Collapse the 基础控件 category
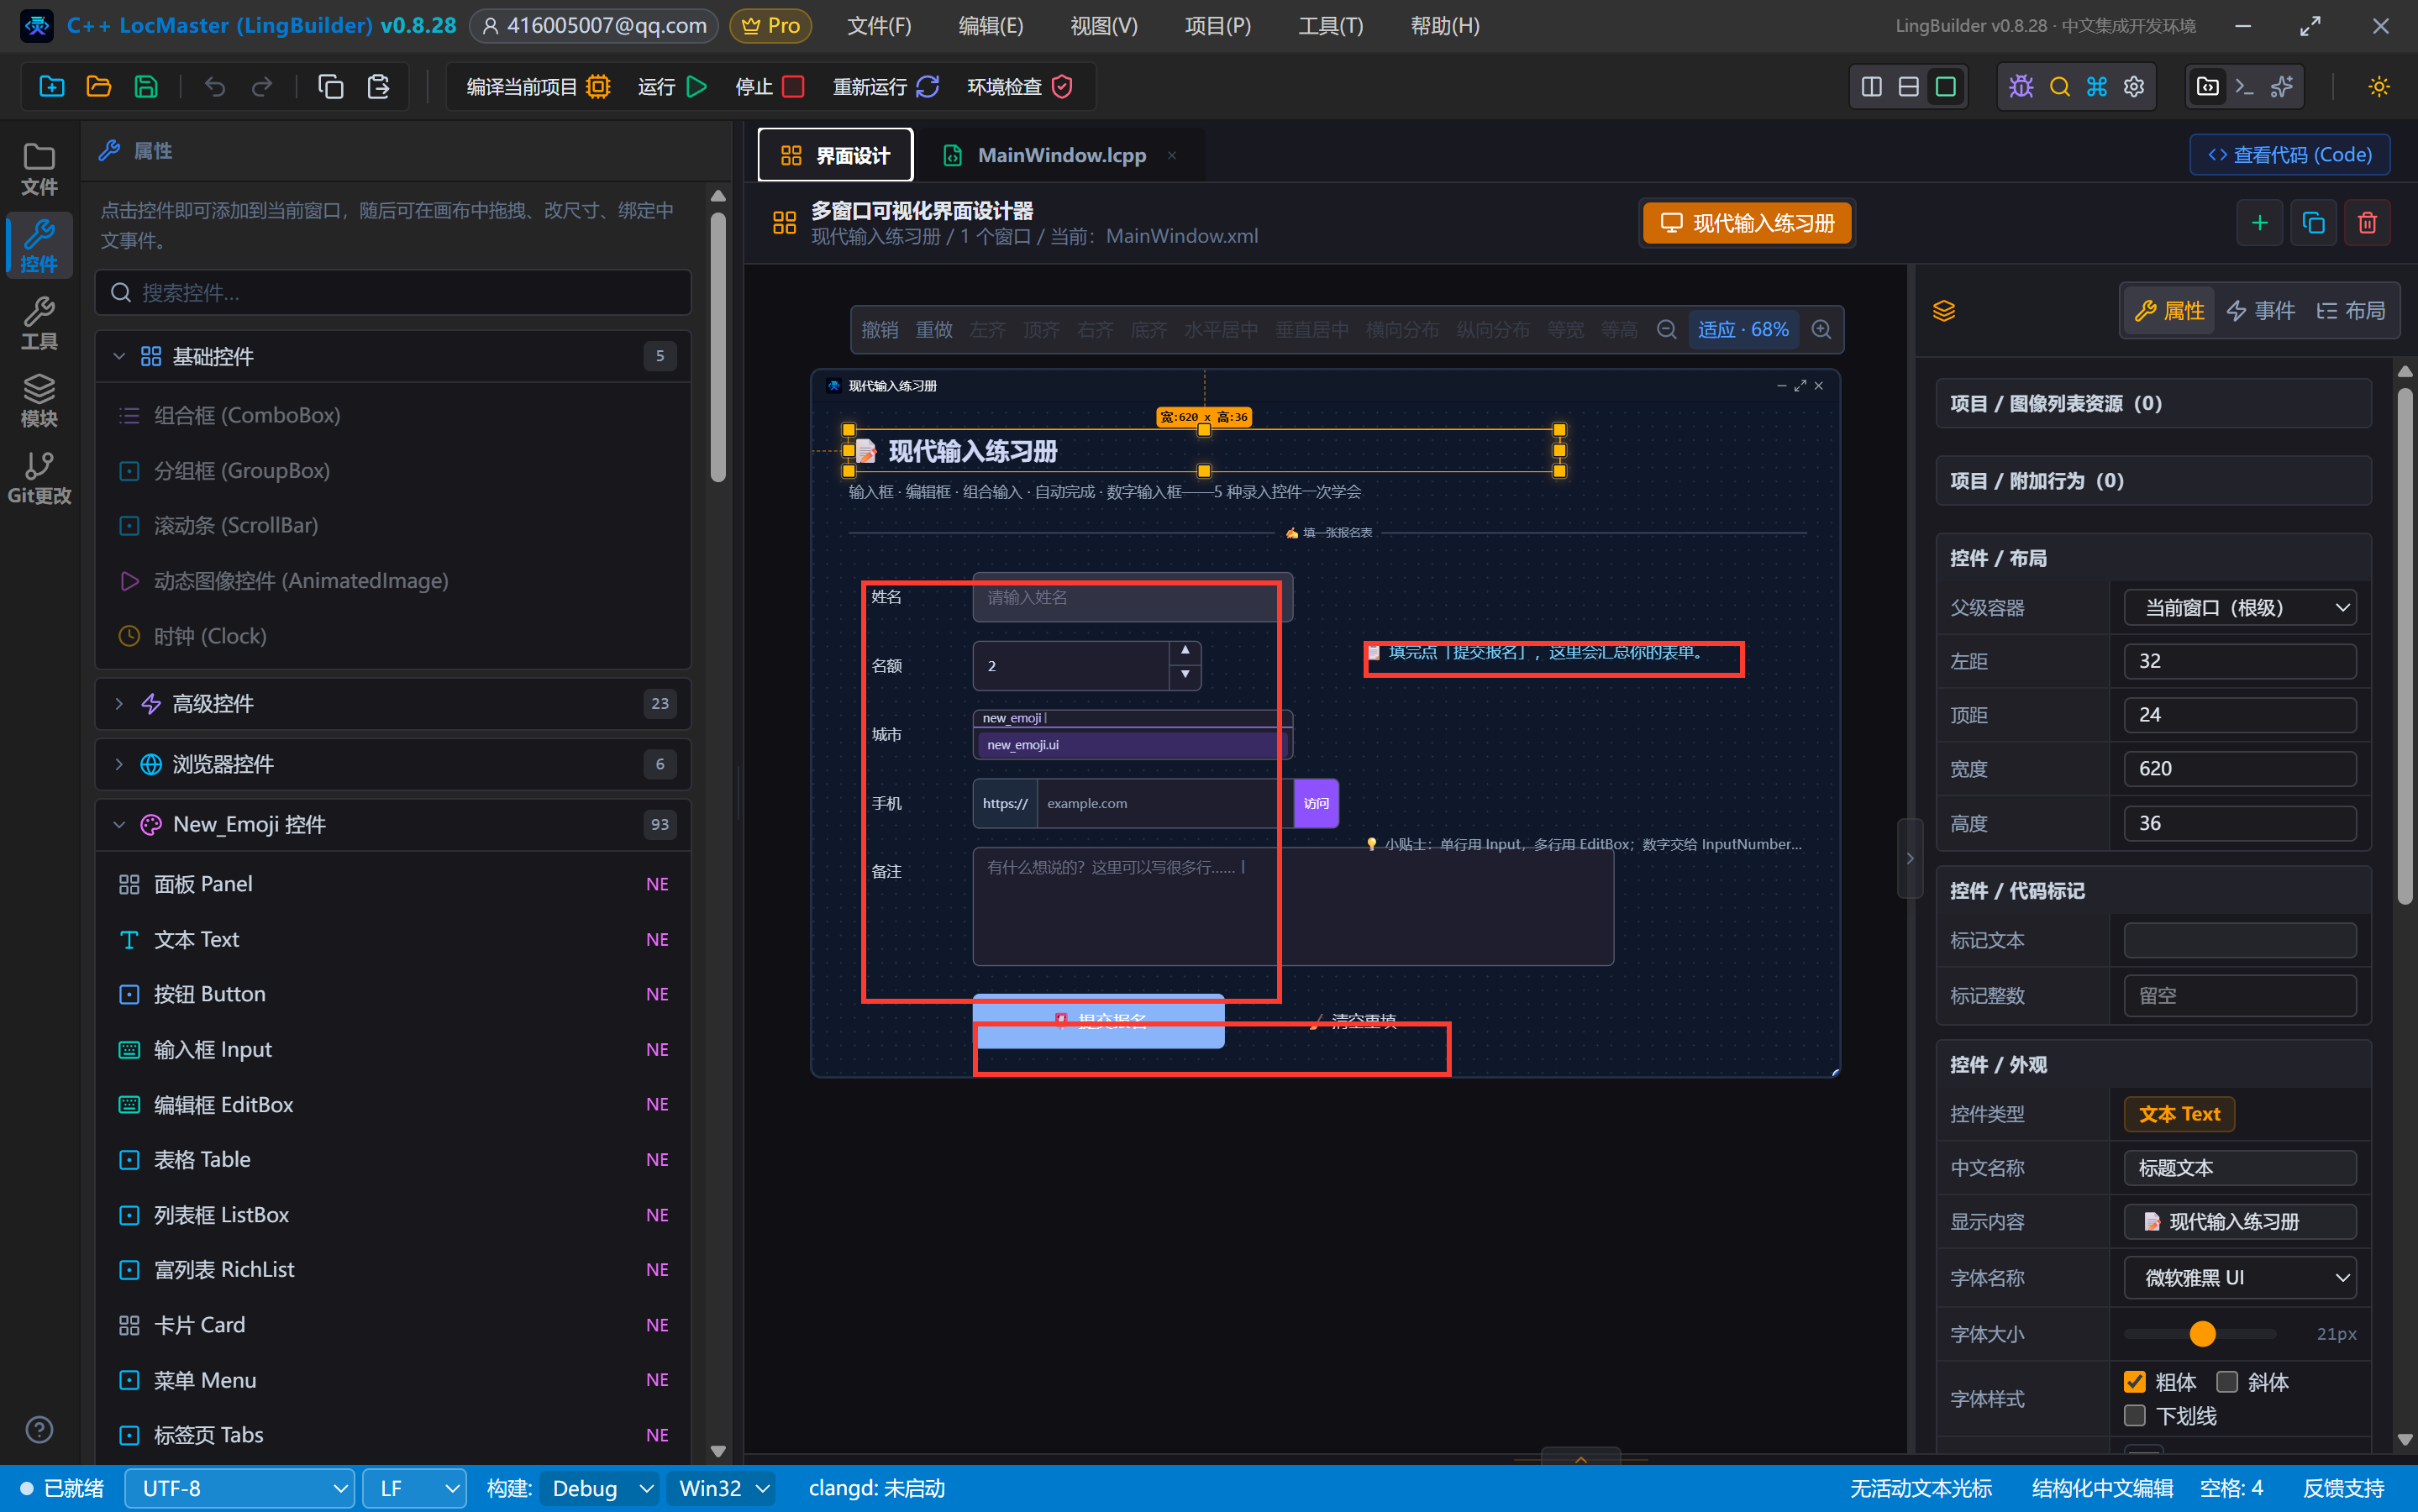 click(x=393, y=357)
